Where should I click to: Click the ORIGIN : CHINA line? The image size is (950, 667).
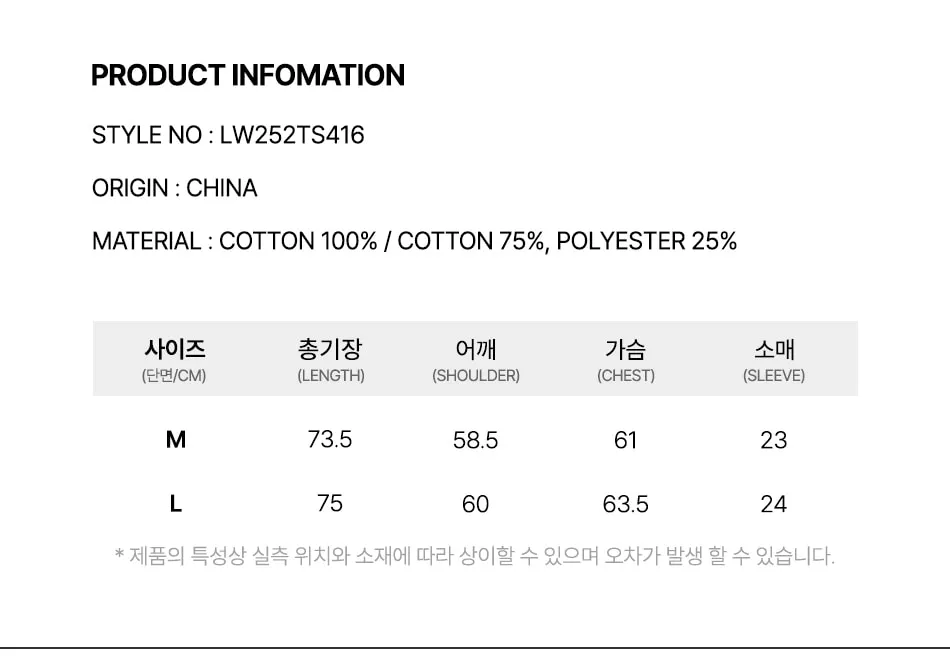[175, 188]
